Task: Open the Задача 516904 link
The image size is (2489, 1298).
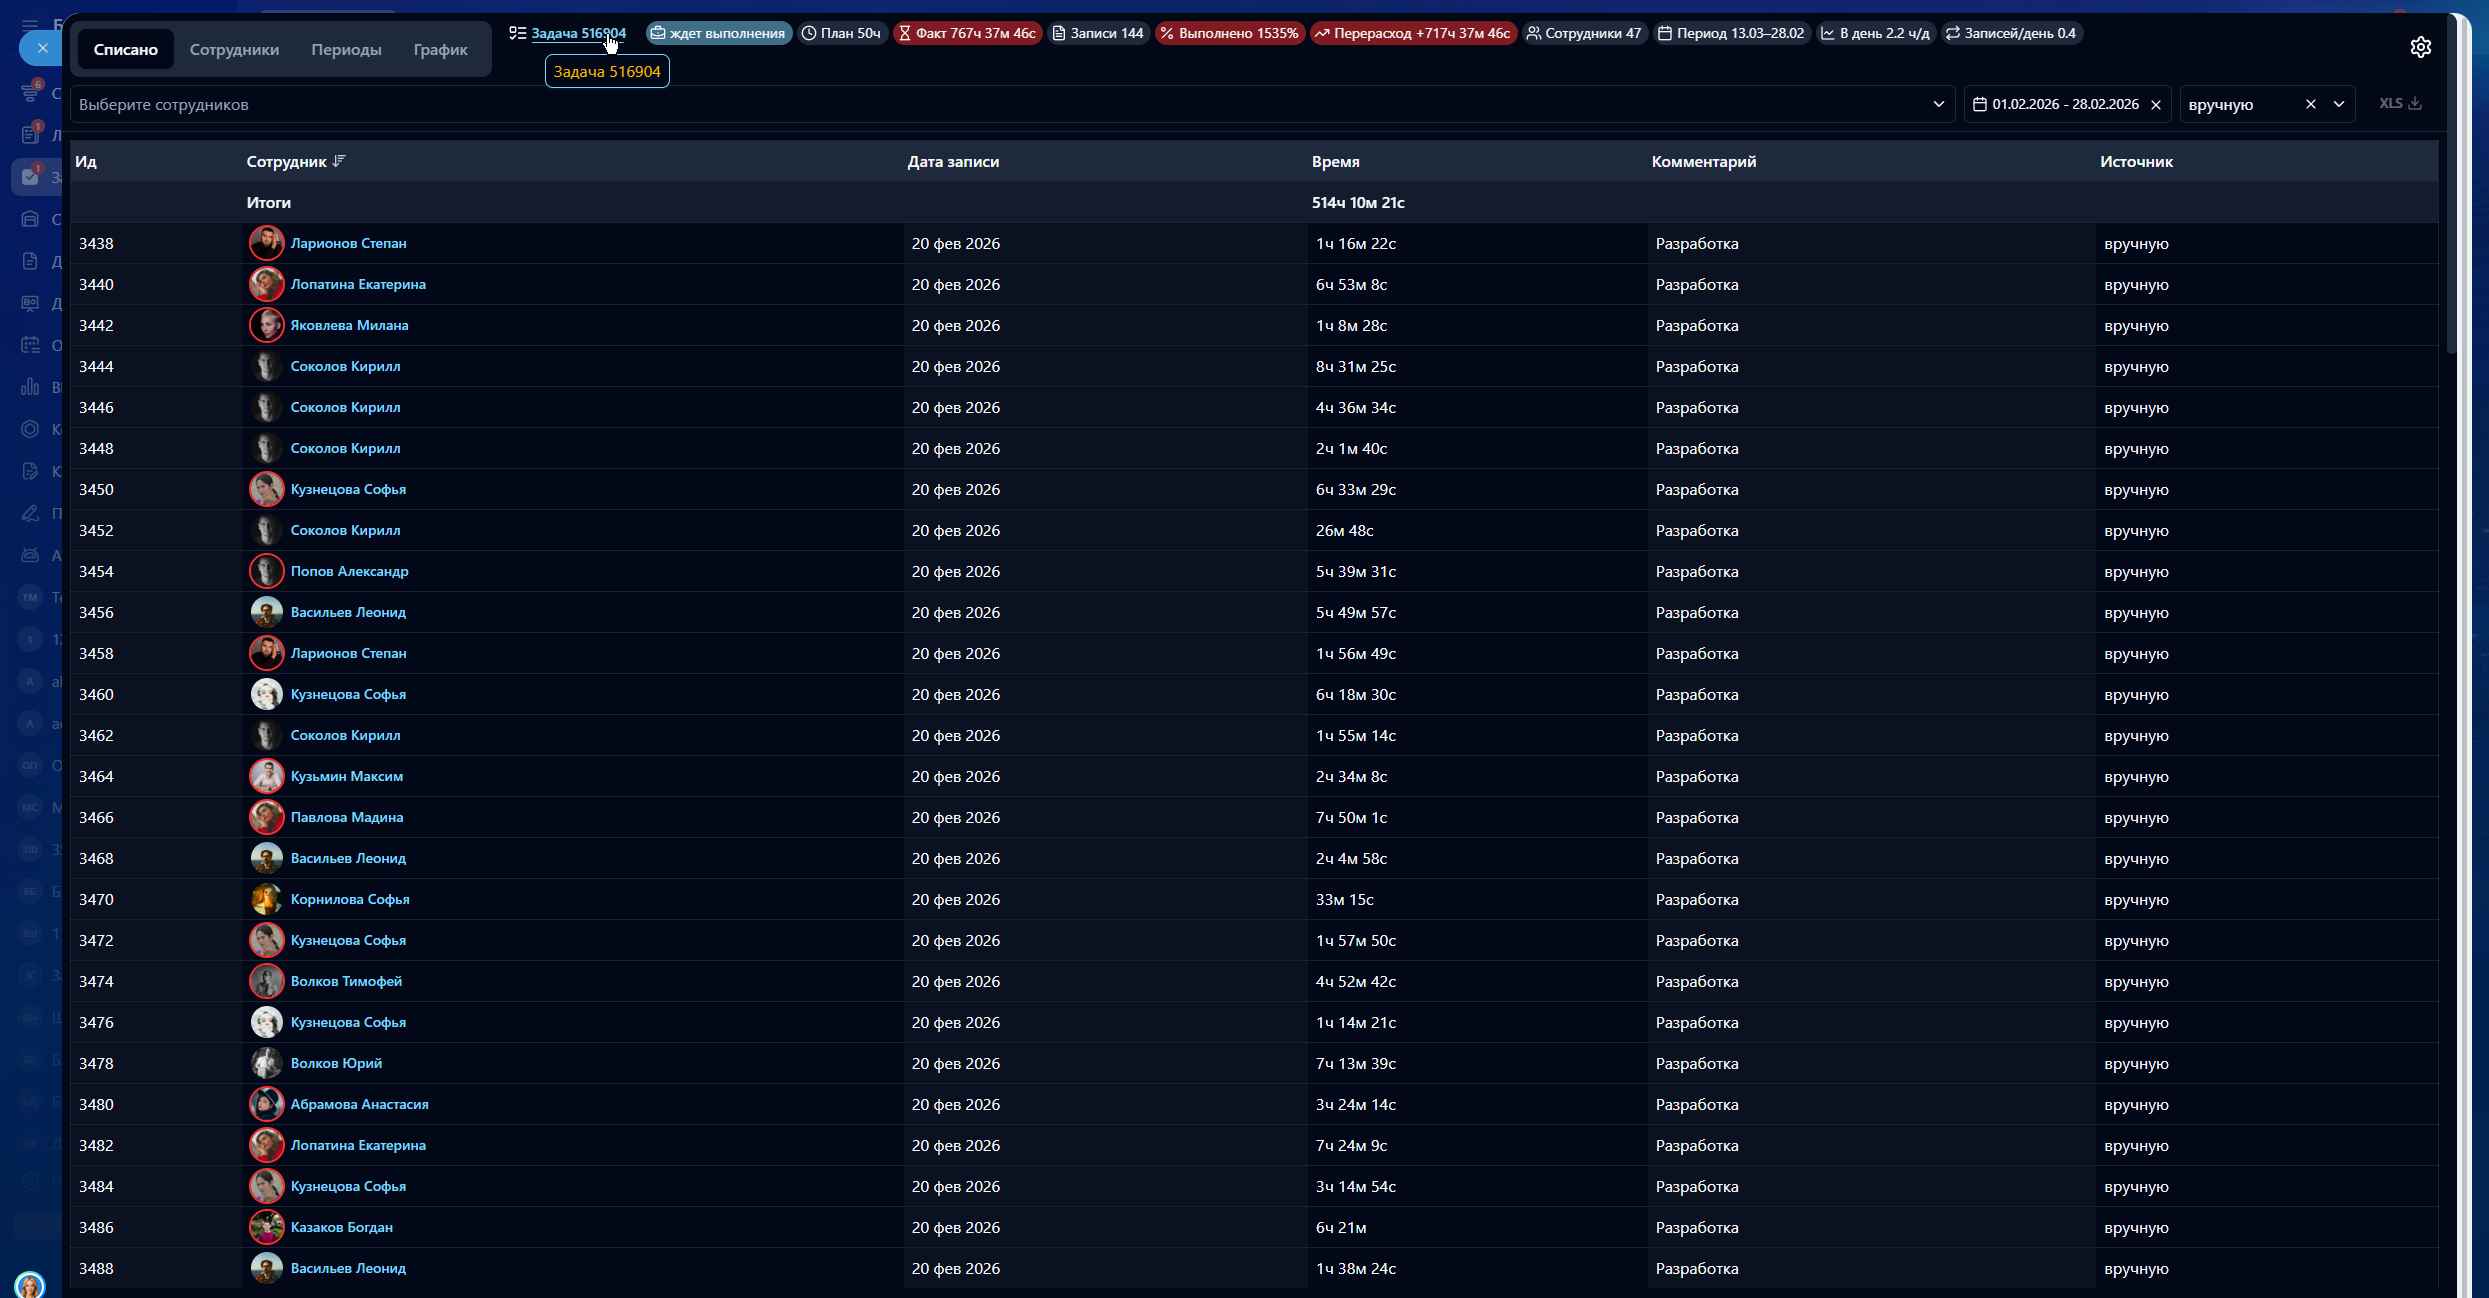Action: [x=578, y=33]
